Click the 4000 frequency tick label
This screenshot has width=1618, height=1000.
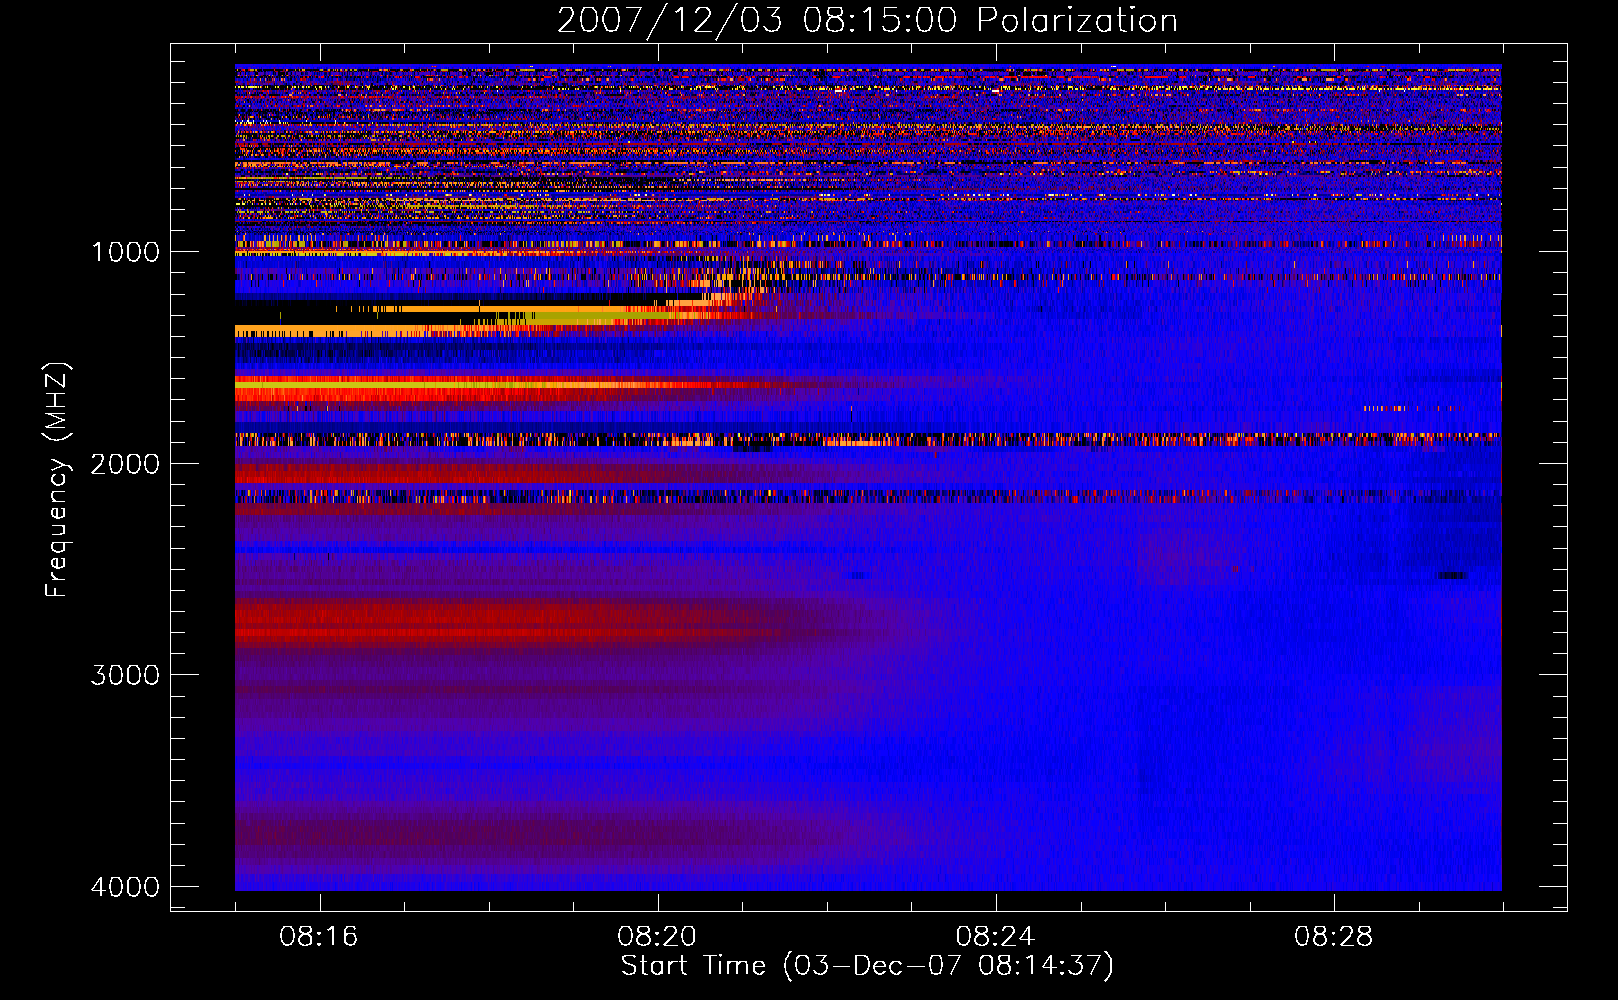pyautogui.click(x=125, y=887)
